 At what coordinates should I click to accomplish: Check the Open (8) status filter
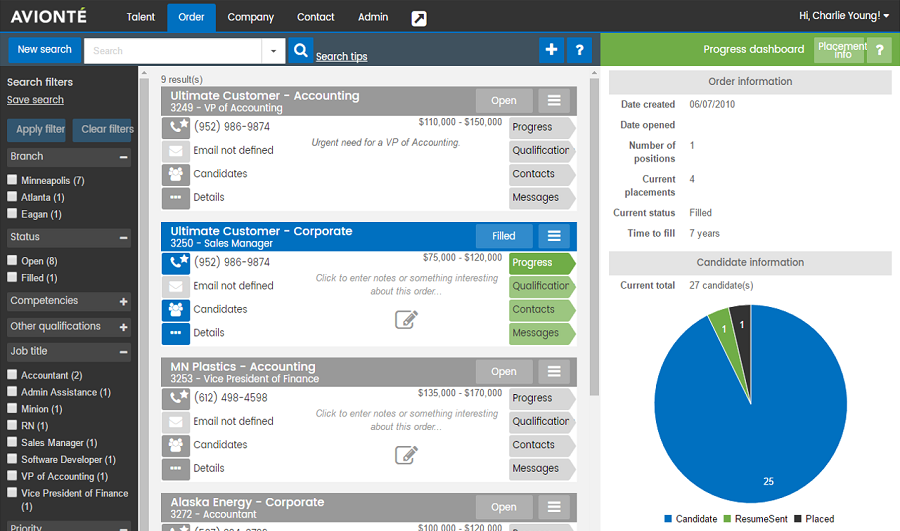click(x=12, y=260)
